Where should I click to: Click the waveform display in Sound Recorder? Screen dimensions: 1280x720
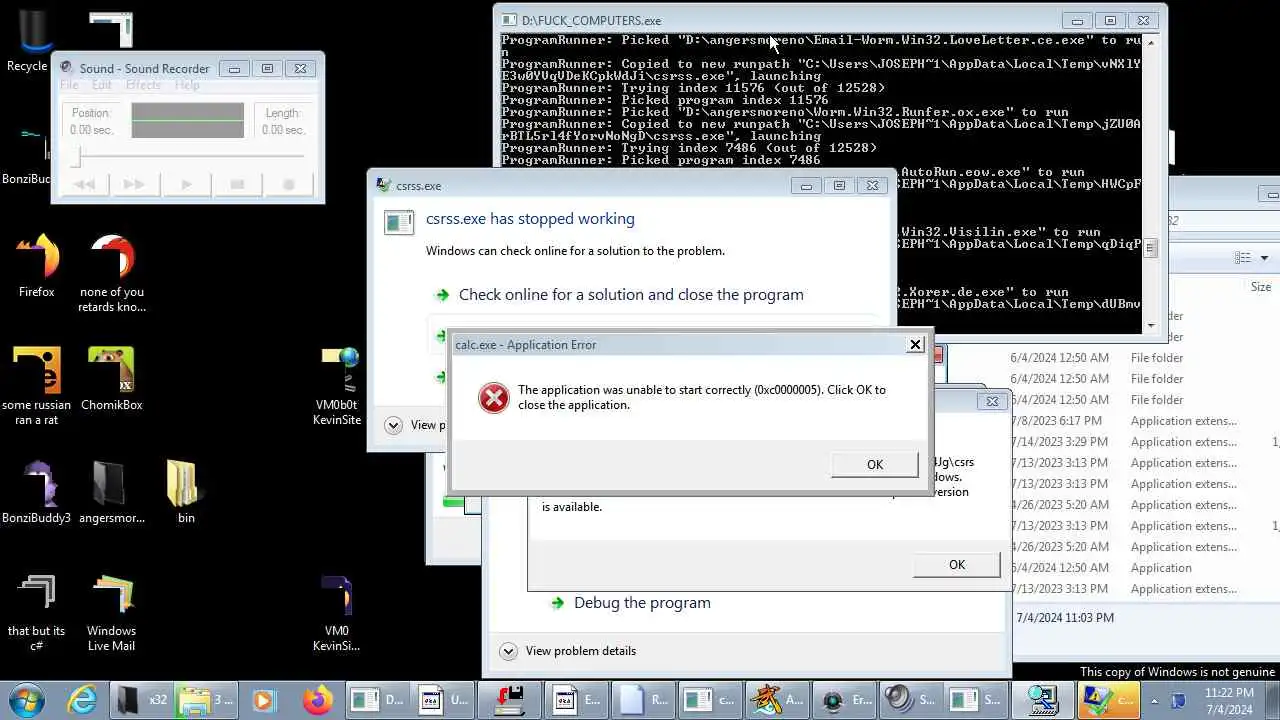tap(187, 120)
